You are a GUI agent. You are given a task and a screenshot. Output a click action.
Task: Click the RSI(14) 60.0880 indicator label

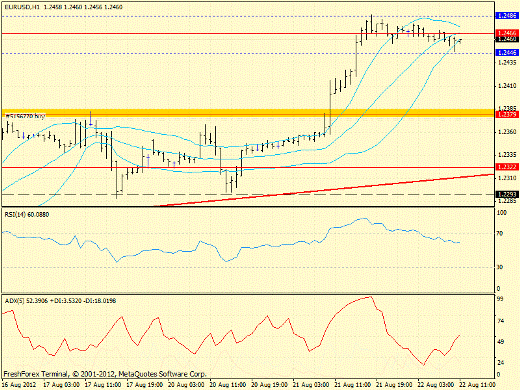27,214
